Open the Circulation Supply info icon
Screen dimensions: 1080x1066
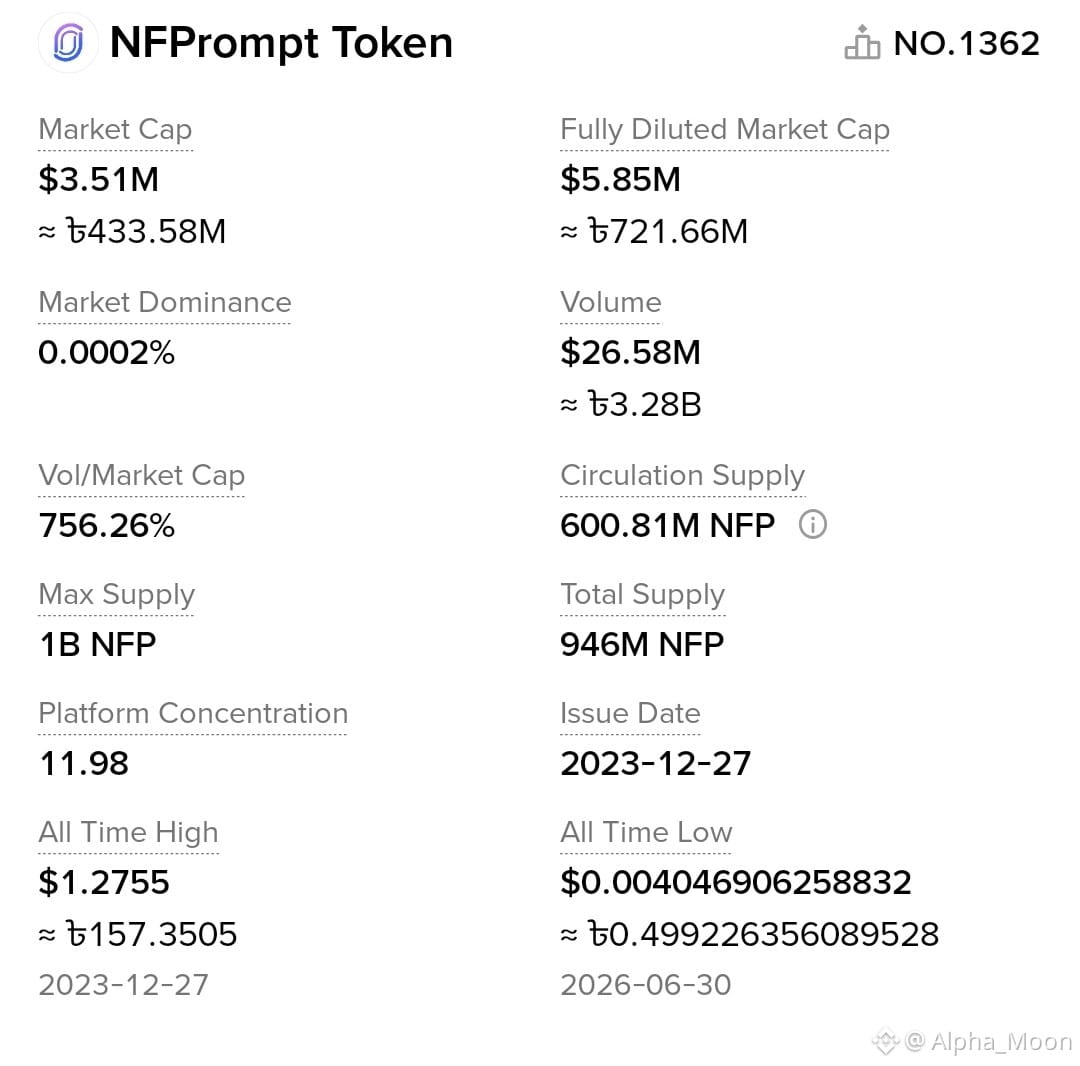[813, 525]
